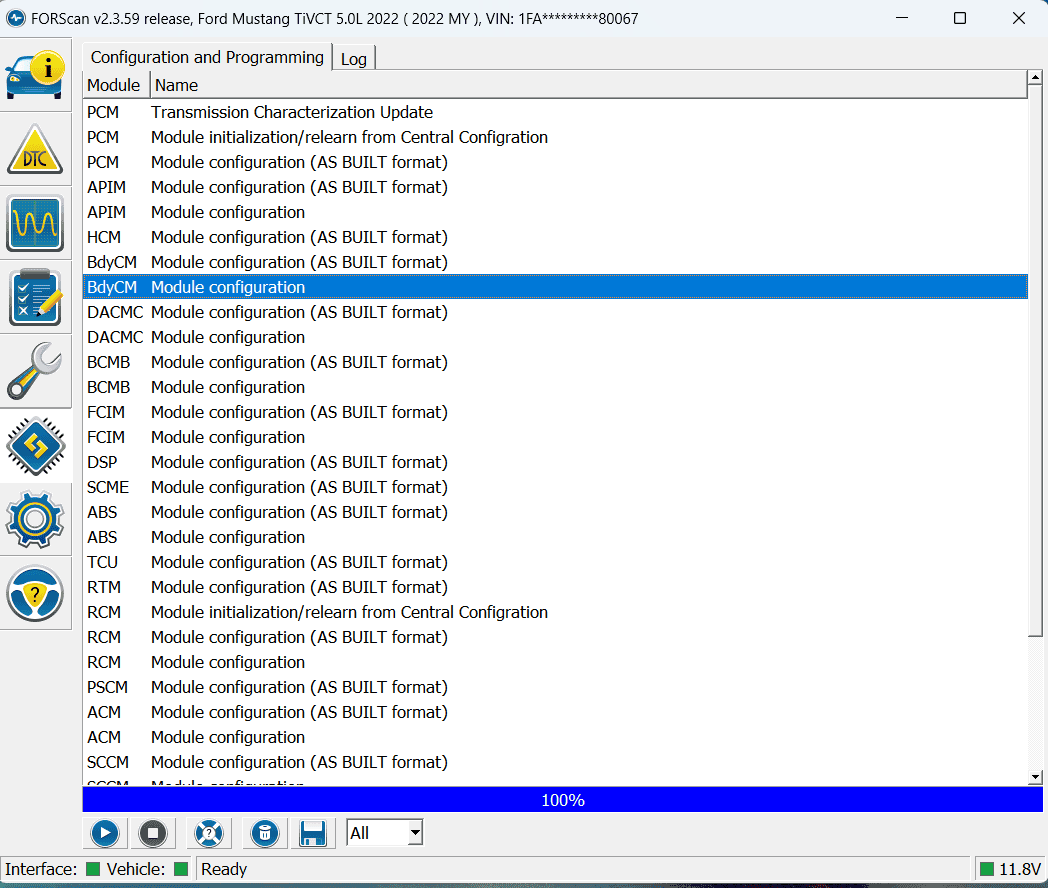Screen dimensions: 1048x888
Task: Open the DTC trouble codes section
Action: coord(35,149)
